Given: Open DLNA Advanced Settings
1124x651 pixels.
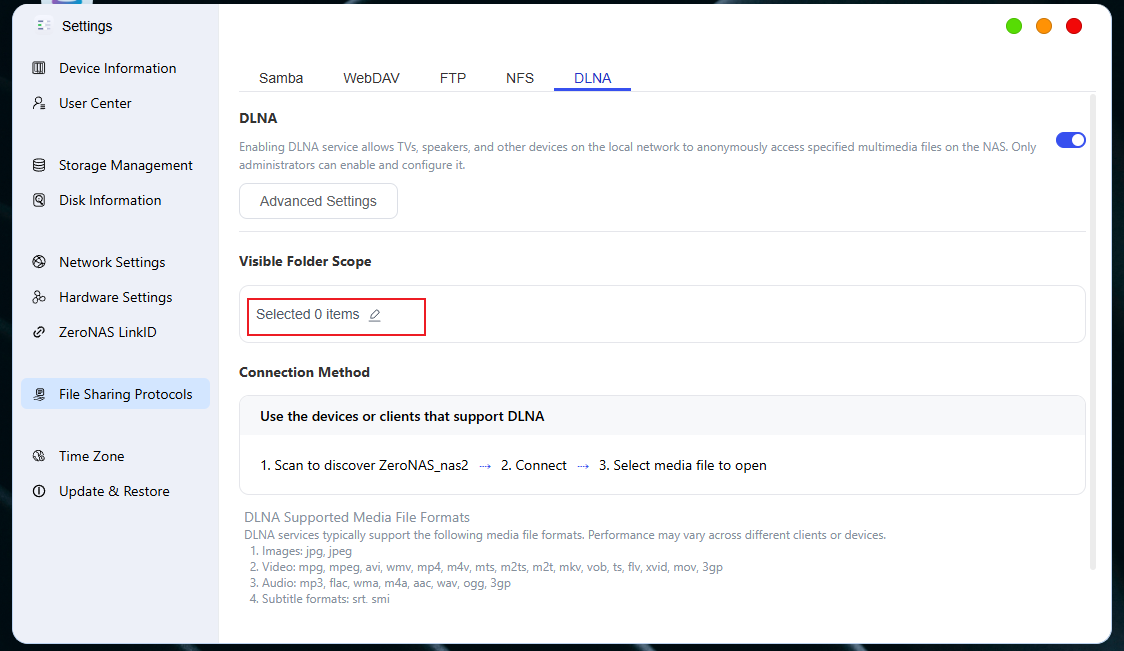Looking at the screenshot, I should [x=318, y=201].
